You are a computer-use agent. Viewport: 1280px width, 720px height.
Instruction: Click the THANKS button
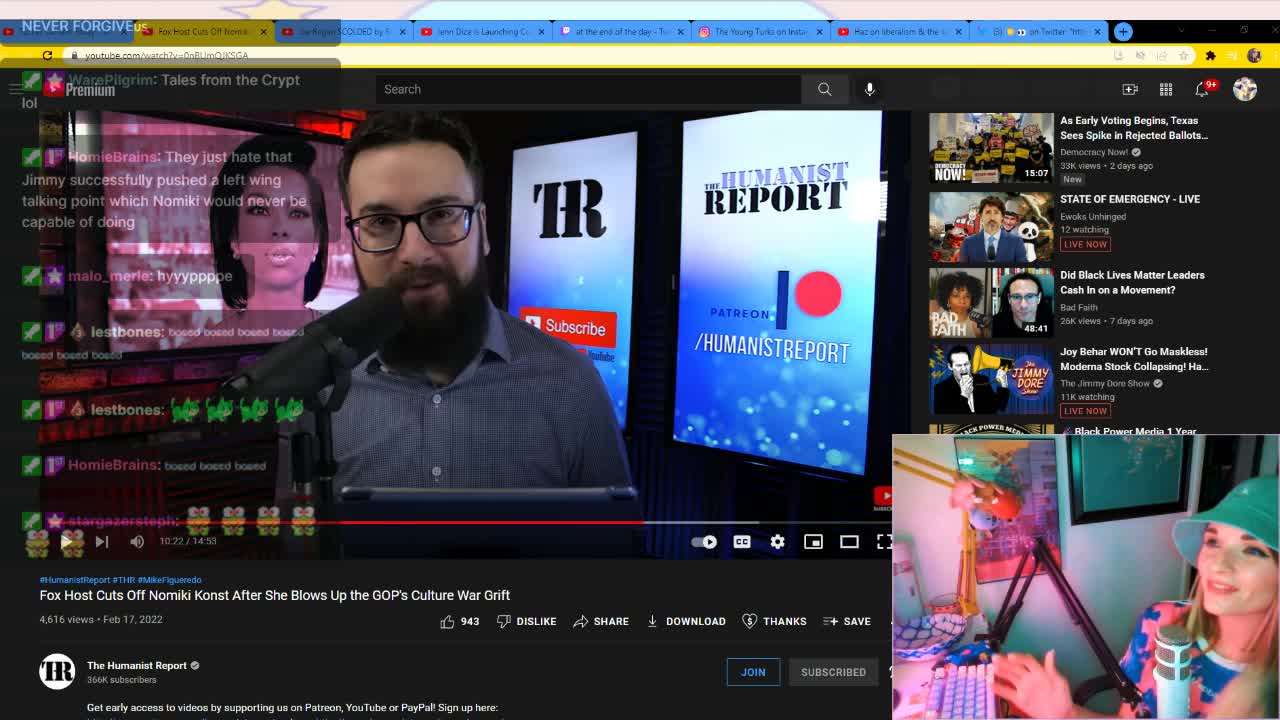(x=774, y=622)
